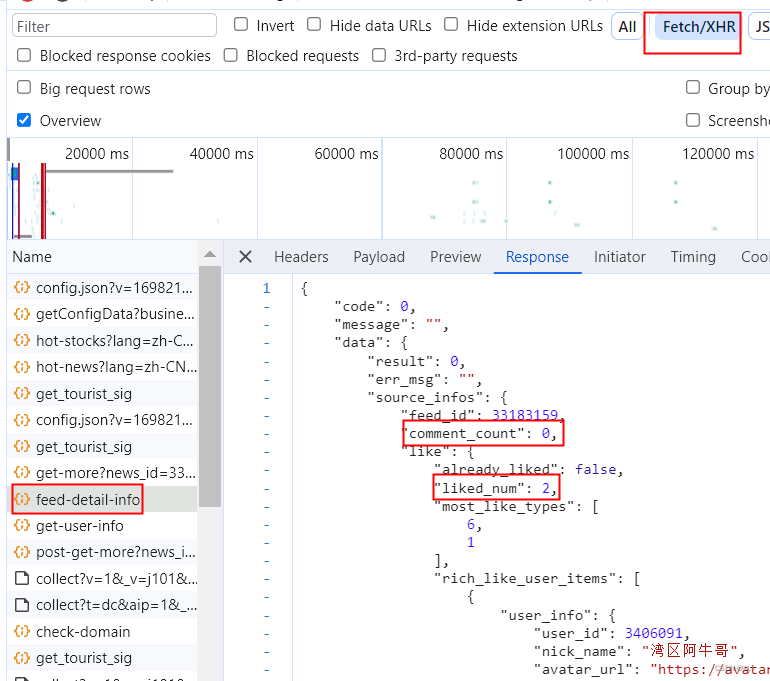
Task: Click the request list scroll up arrow
Action: pos(210,254)
